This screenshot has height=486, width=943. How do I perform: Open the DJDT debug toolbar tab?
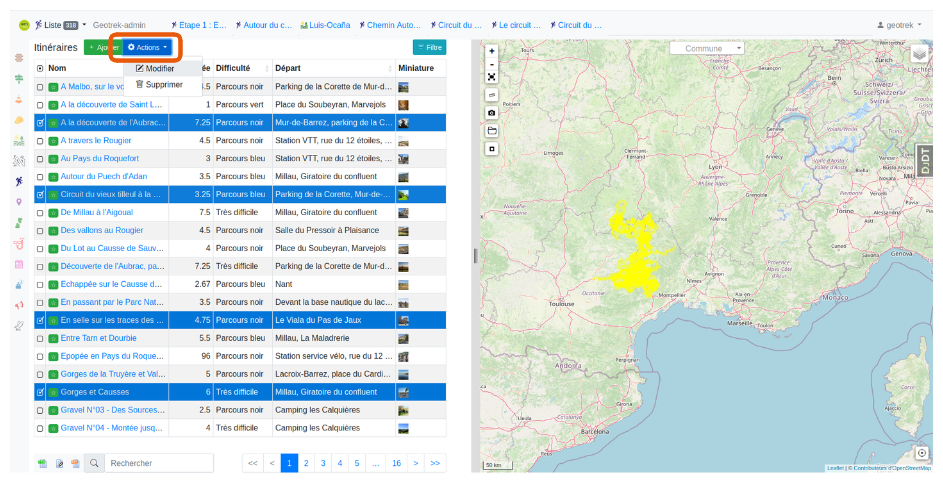(924, 161)
